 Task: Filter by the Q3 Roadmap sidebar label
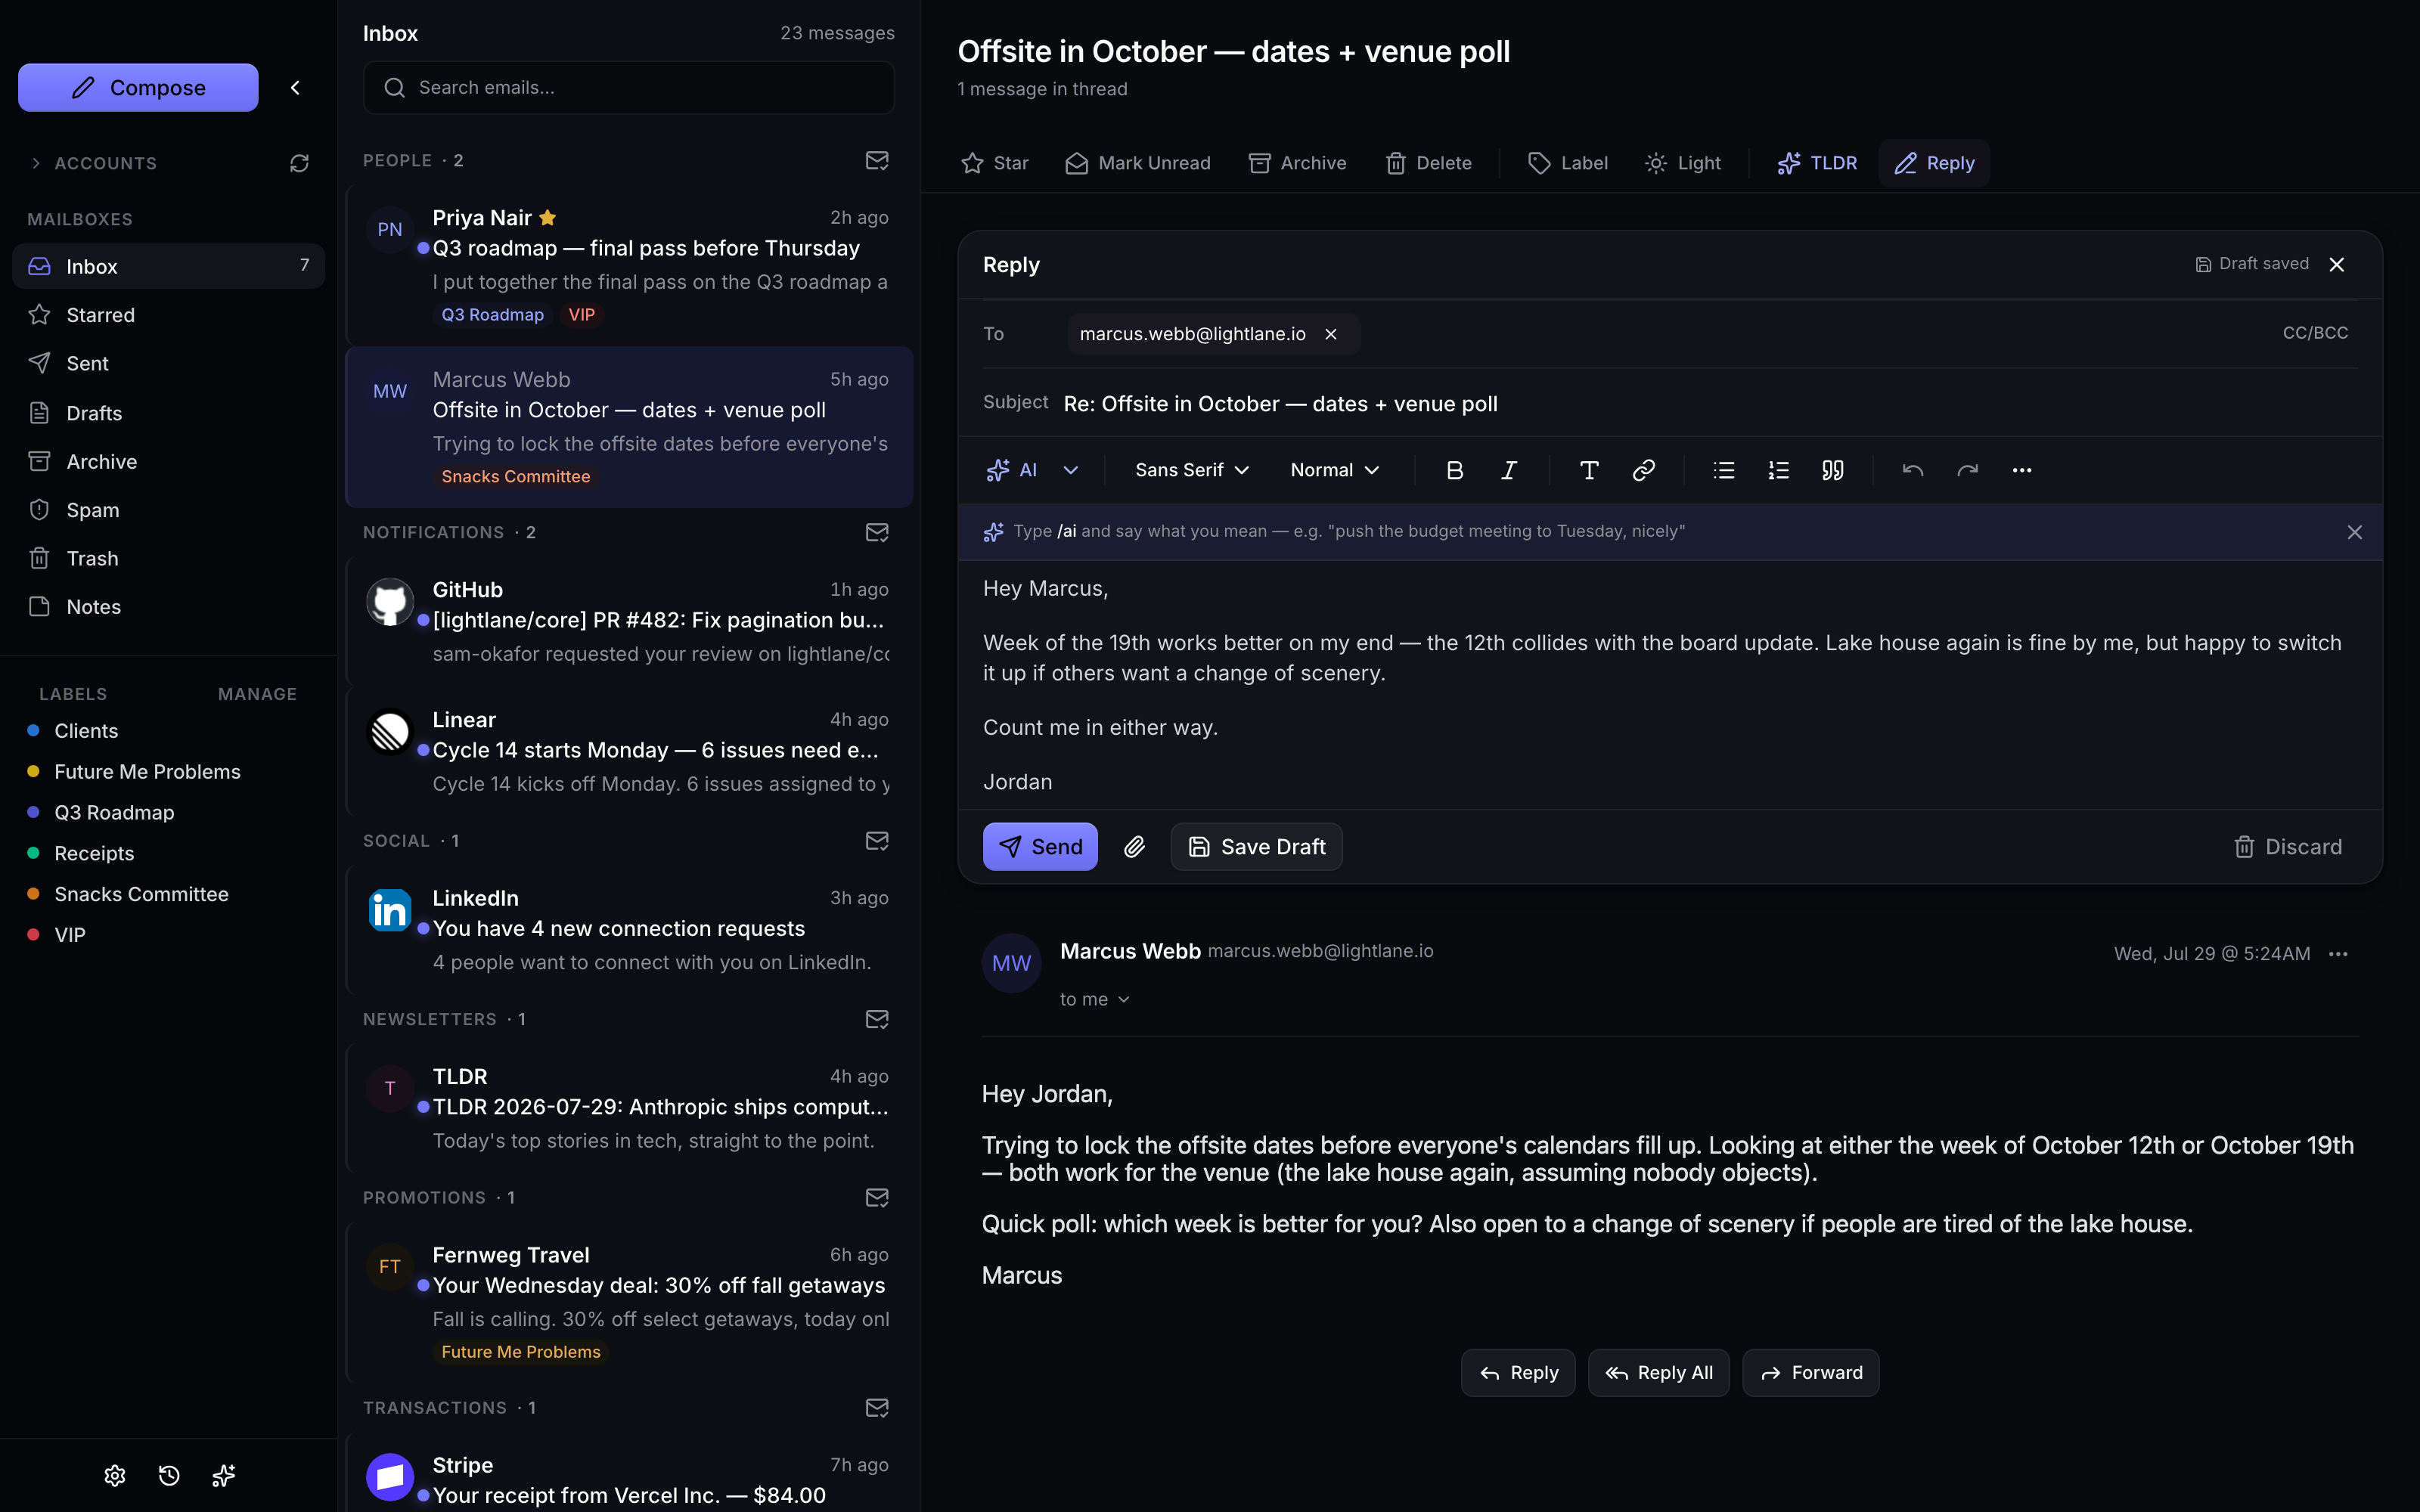click(x=114, y=813)
